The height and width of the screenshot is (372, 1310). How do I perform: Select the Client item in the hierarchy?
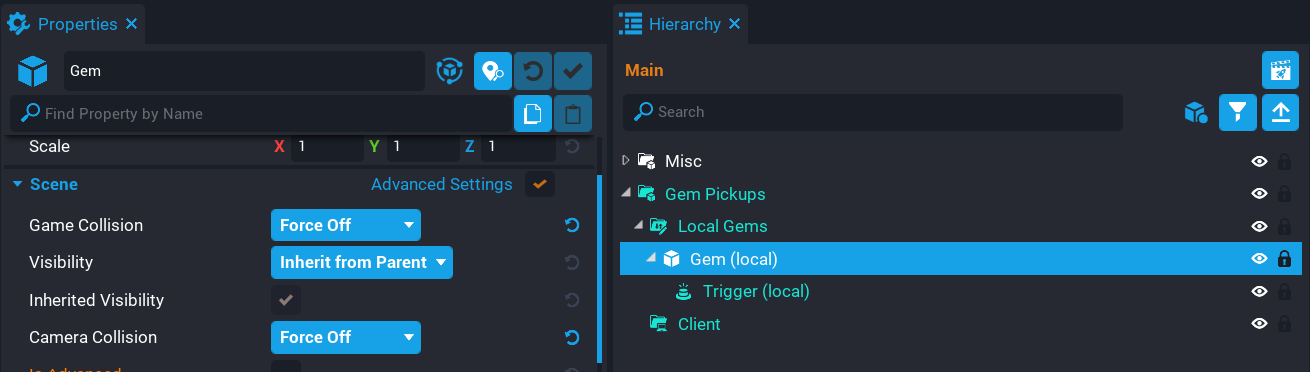(699, 324)
